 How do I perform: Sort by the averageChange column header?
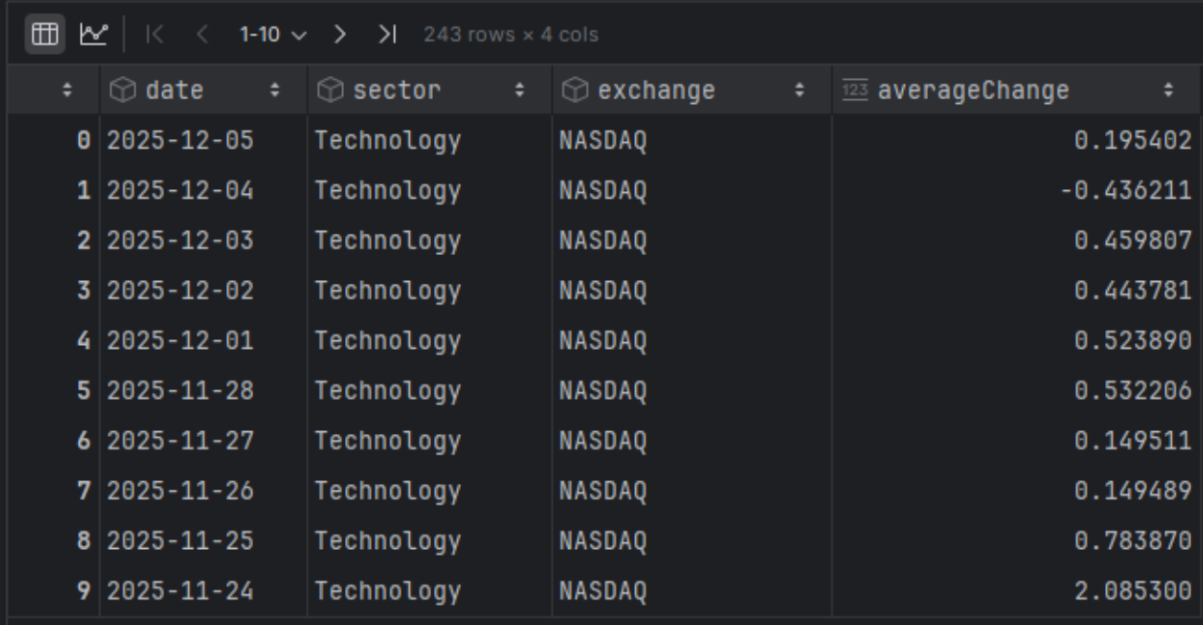point(972,91)
